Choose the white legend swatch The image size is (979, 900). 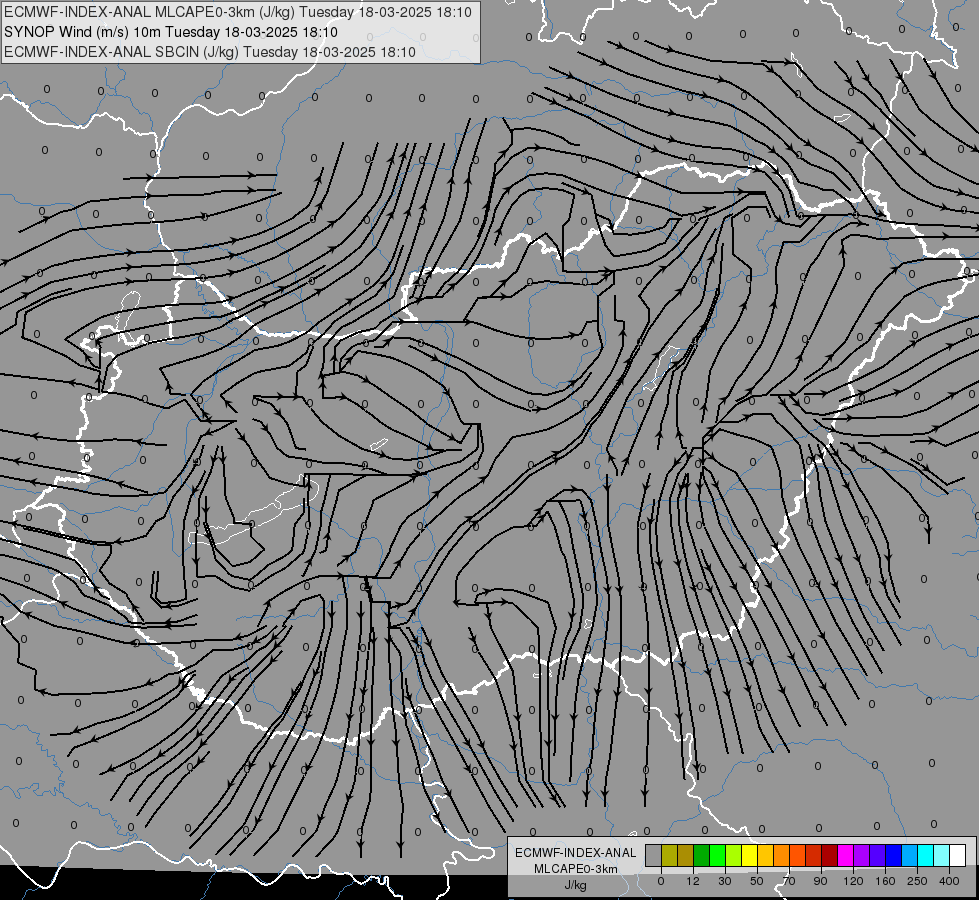click(x=958, y=855)
